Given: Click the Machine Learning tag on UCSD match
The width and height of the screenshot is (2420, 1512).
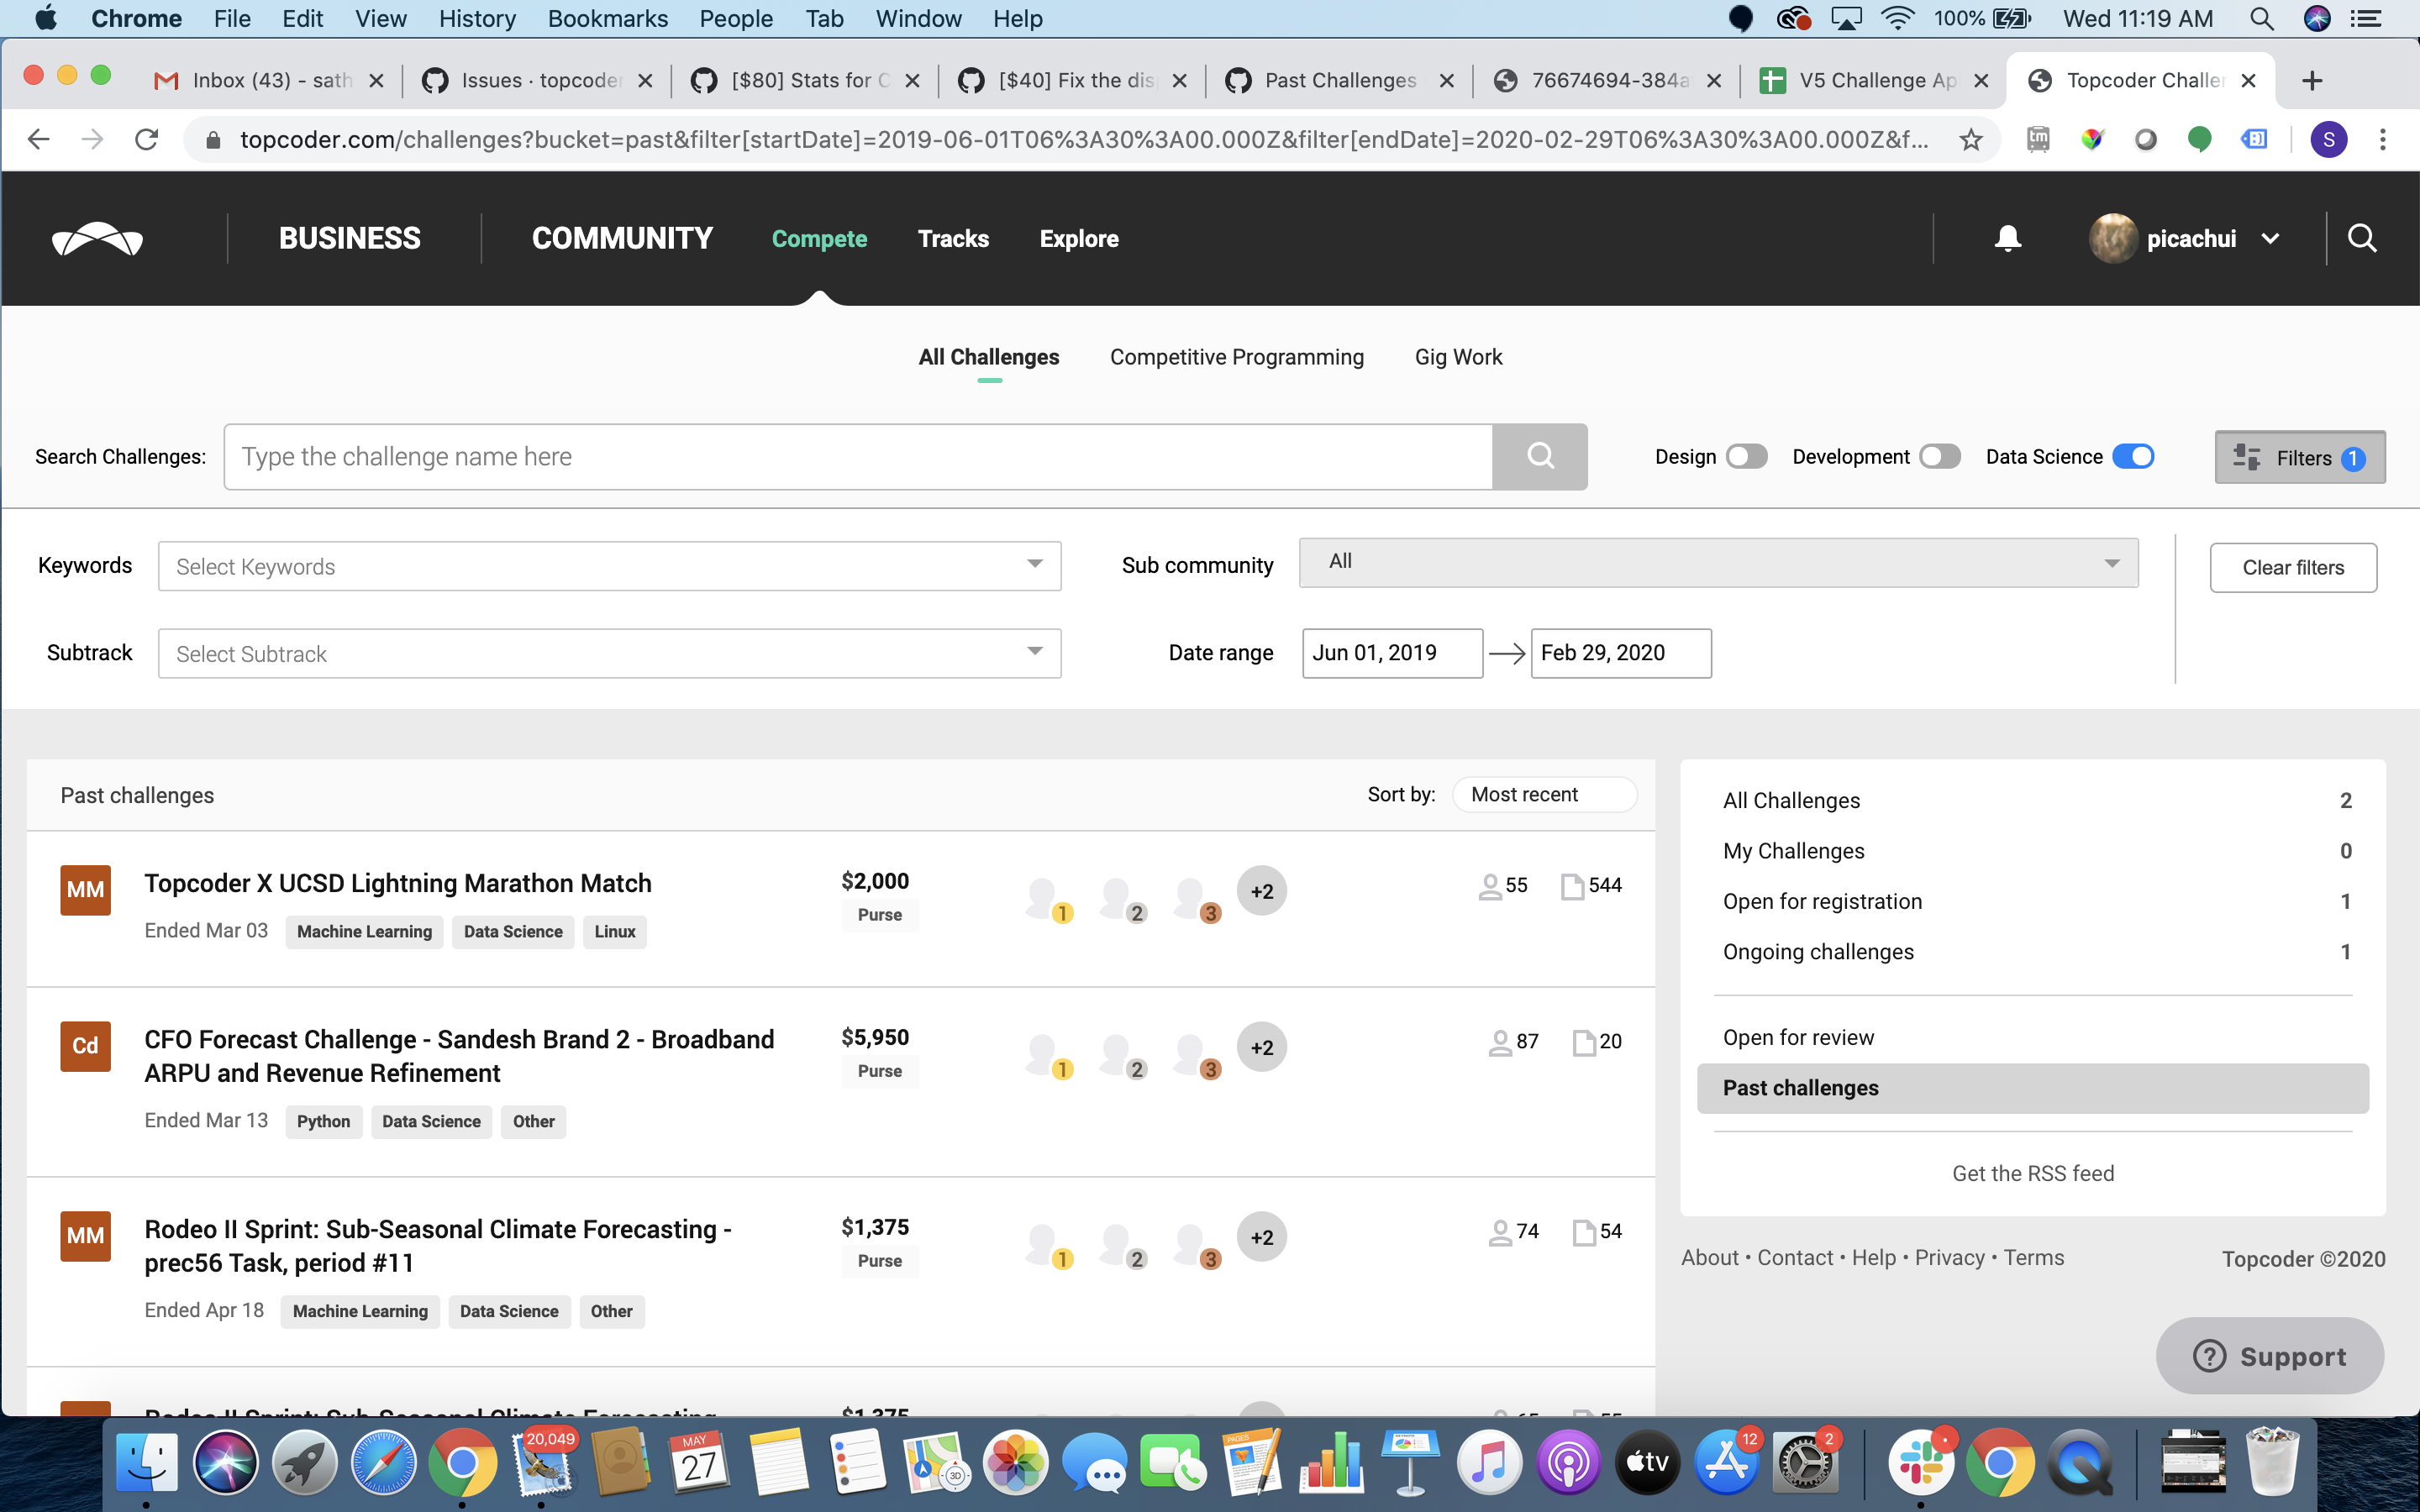Looking at the screenshot, I should (364, 932).
